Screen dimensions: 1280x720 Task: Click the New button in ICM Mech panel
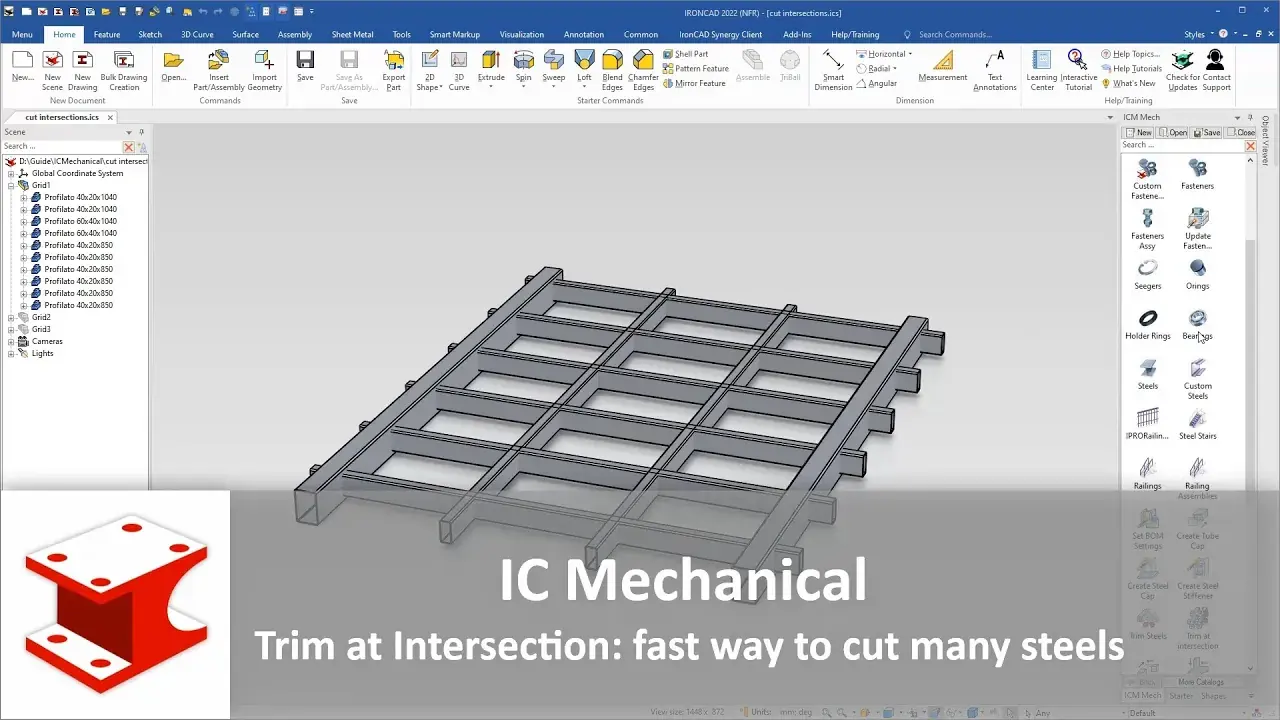click(1139, 132)
